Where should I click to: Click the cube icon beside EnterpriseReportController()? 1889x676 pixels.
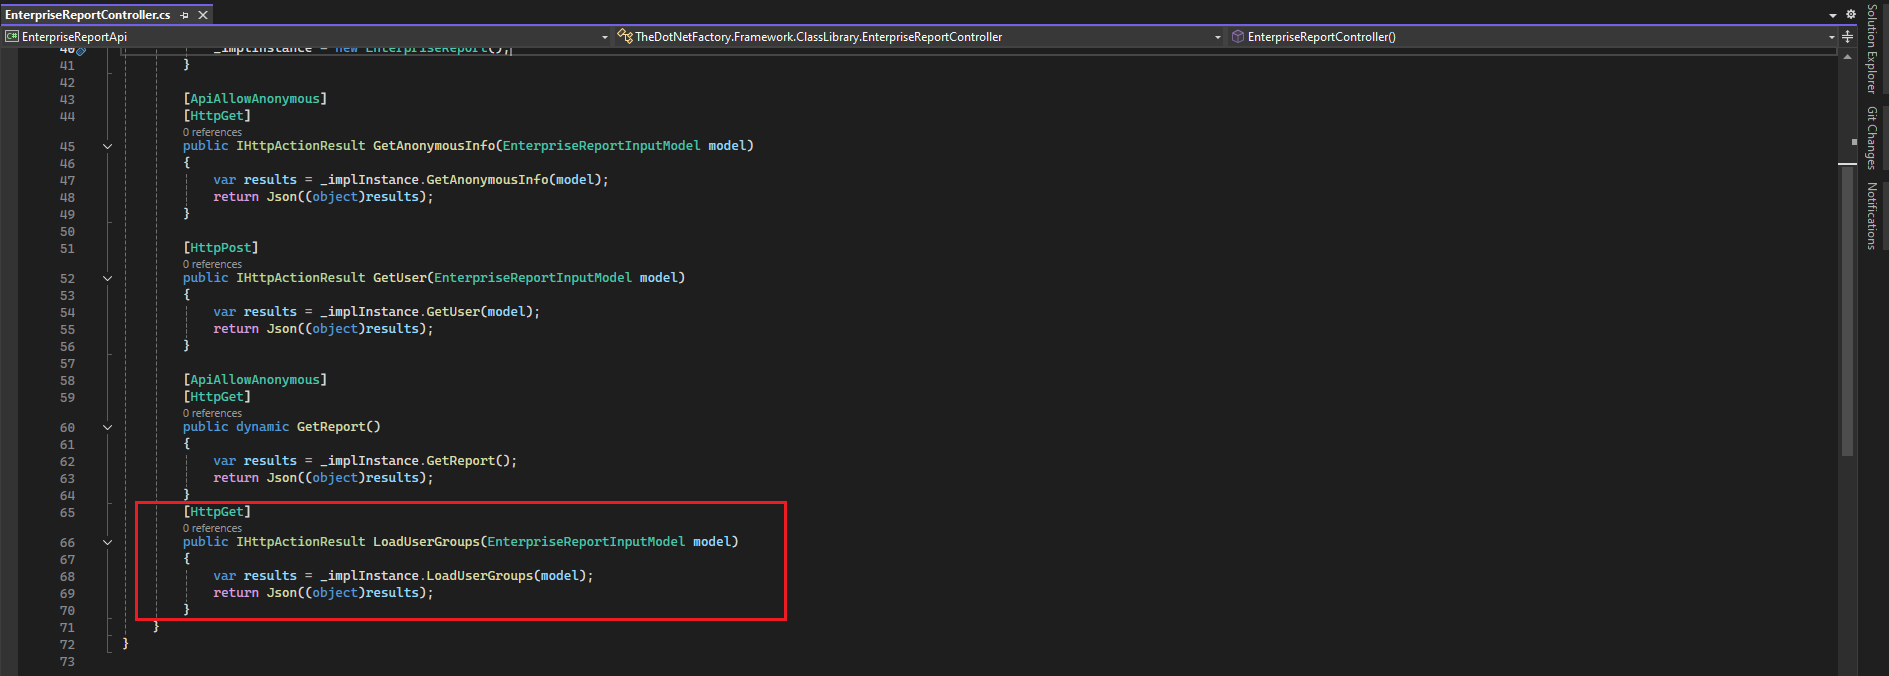(1238, 37)
